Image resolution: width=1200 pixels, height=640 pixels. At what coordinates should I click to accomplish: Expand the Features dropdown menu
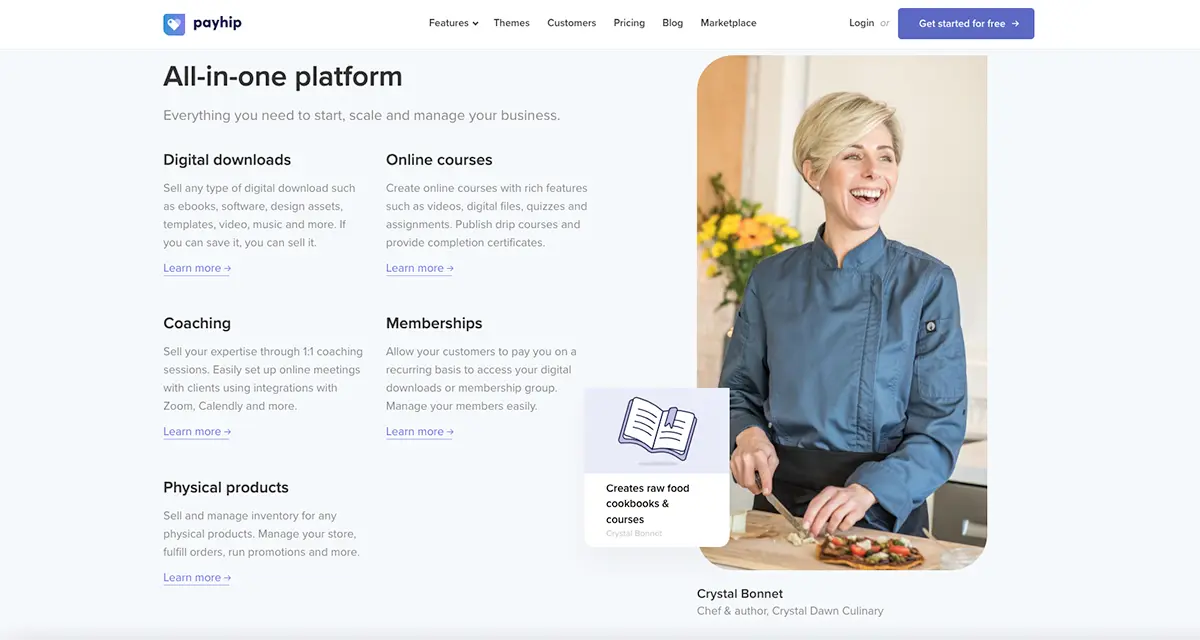(x=453, y=23)
